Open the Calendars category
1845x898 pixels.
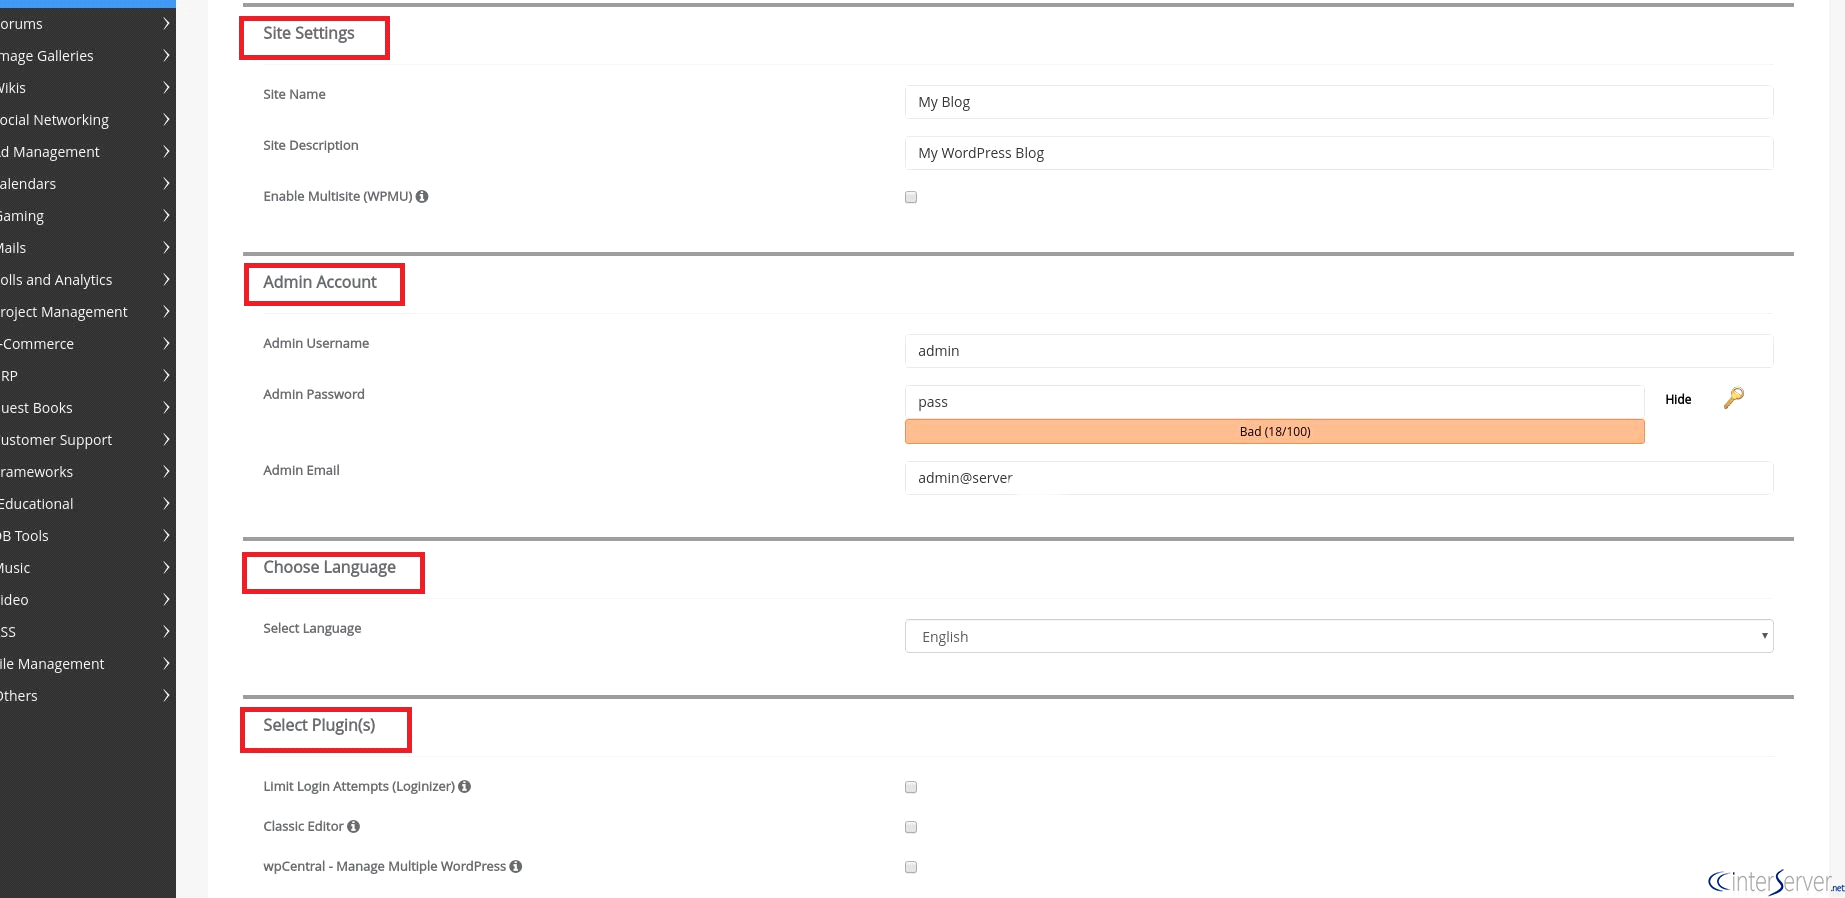pyautogui.click(x=88, y=184)
